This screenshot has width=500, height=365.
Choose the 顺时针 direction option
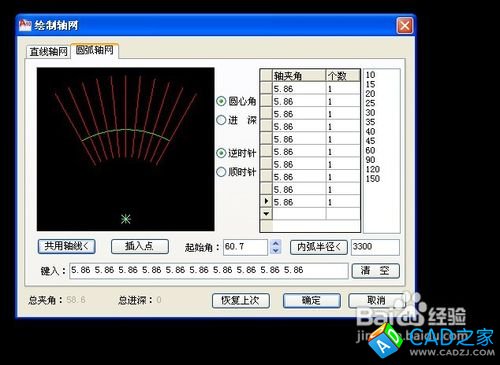click(236, 172)
